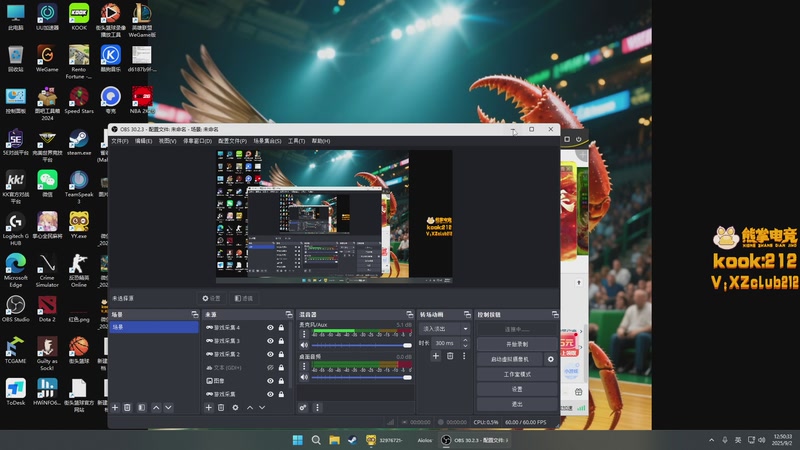Open source properties gear in Sources panel
Viewport: 800px width, 450px height.
235,408
